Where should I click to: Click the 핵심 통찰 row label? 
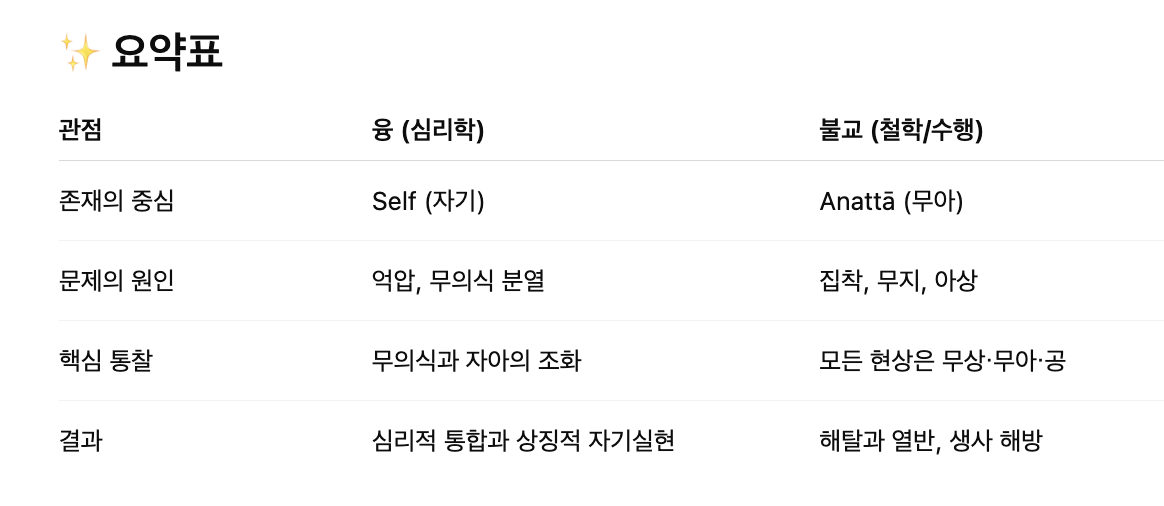[105, 361]
